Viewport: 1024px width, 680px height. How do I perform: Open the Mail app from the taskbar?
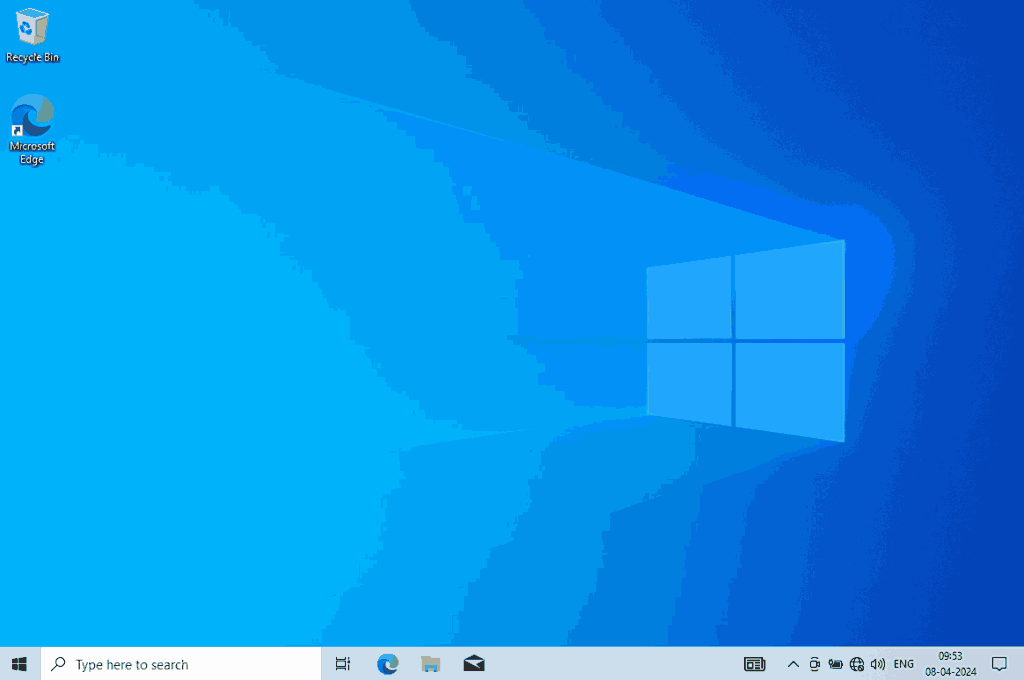coord(474,664)
